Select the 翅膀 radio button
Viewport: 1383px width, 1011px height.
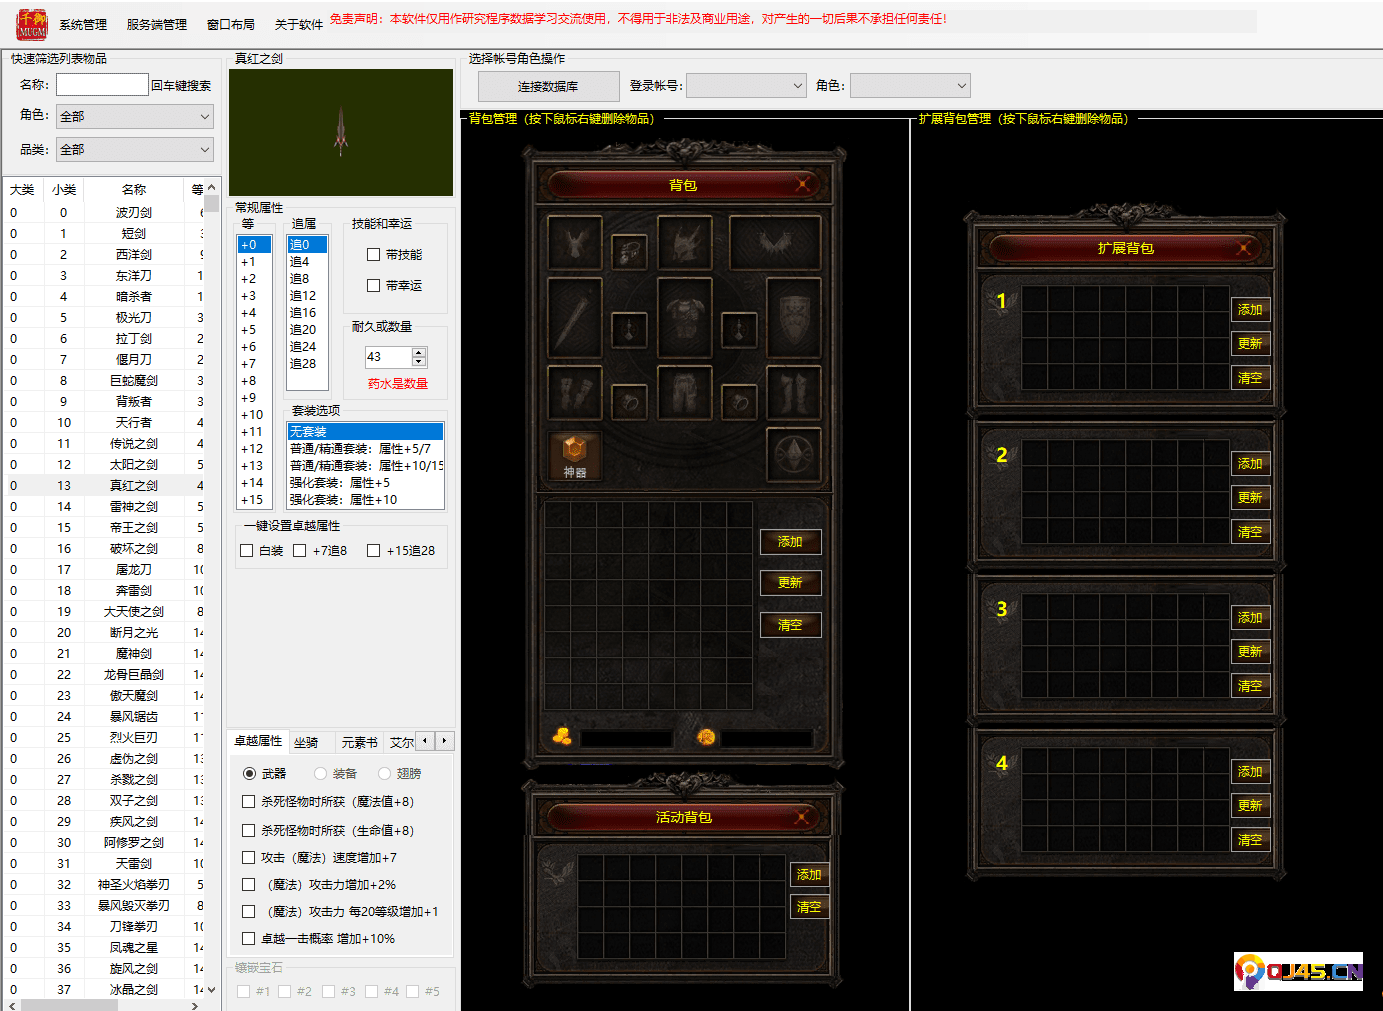pos(384,774)
